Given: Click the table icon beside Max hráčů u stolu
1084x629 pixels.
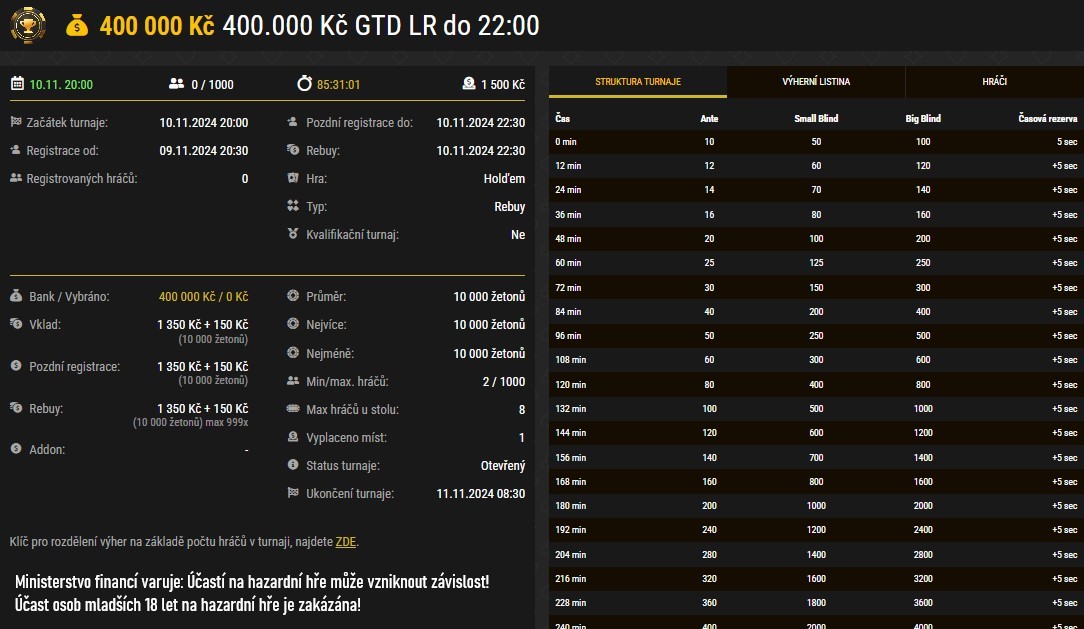Looking at the screenshot, I should pyautogui.click(x=291, y=408).
